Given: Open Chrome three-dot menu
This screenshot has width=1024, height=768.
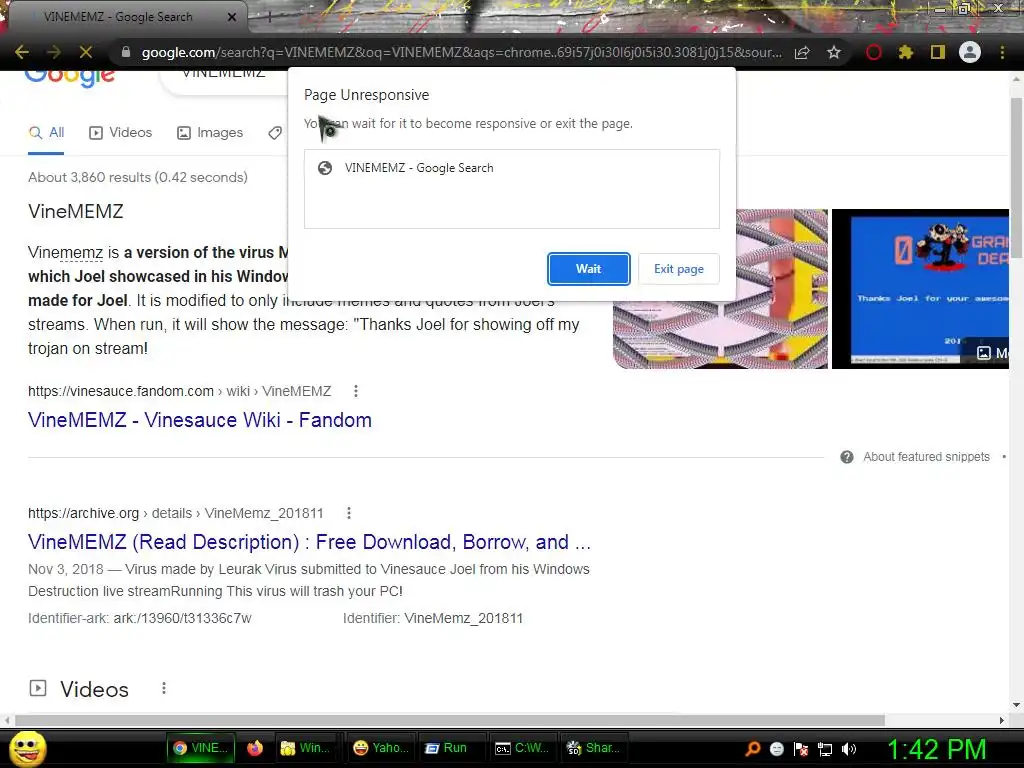Looking at the screenshot, I should [1002, 52].
